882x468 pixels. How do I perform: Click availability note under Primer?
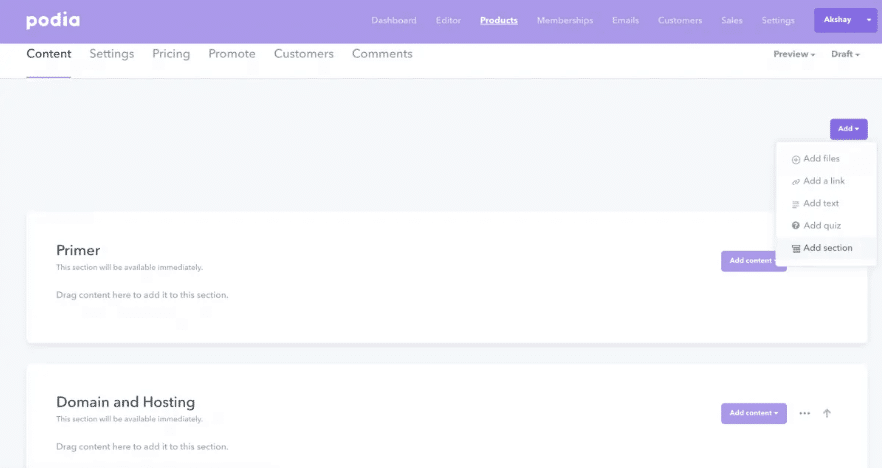pyautogui.click(x=129, y=267)
